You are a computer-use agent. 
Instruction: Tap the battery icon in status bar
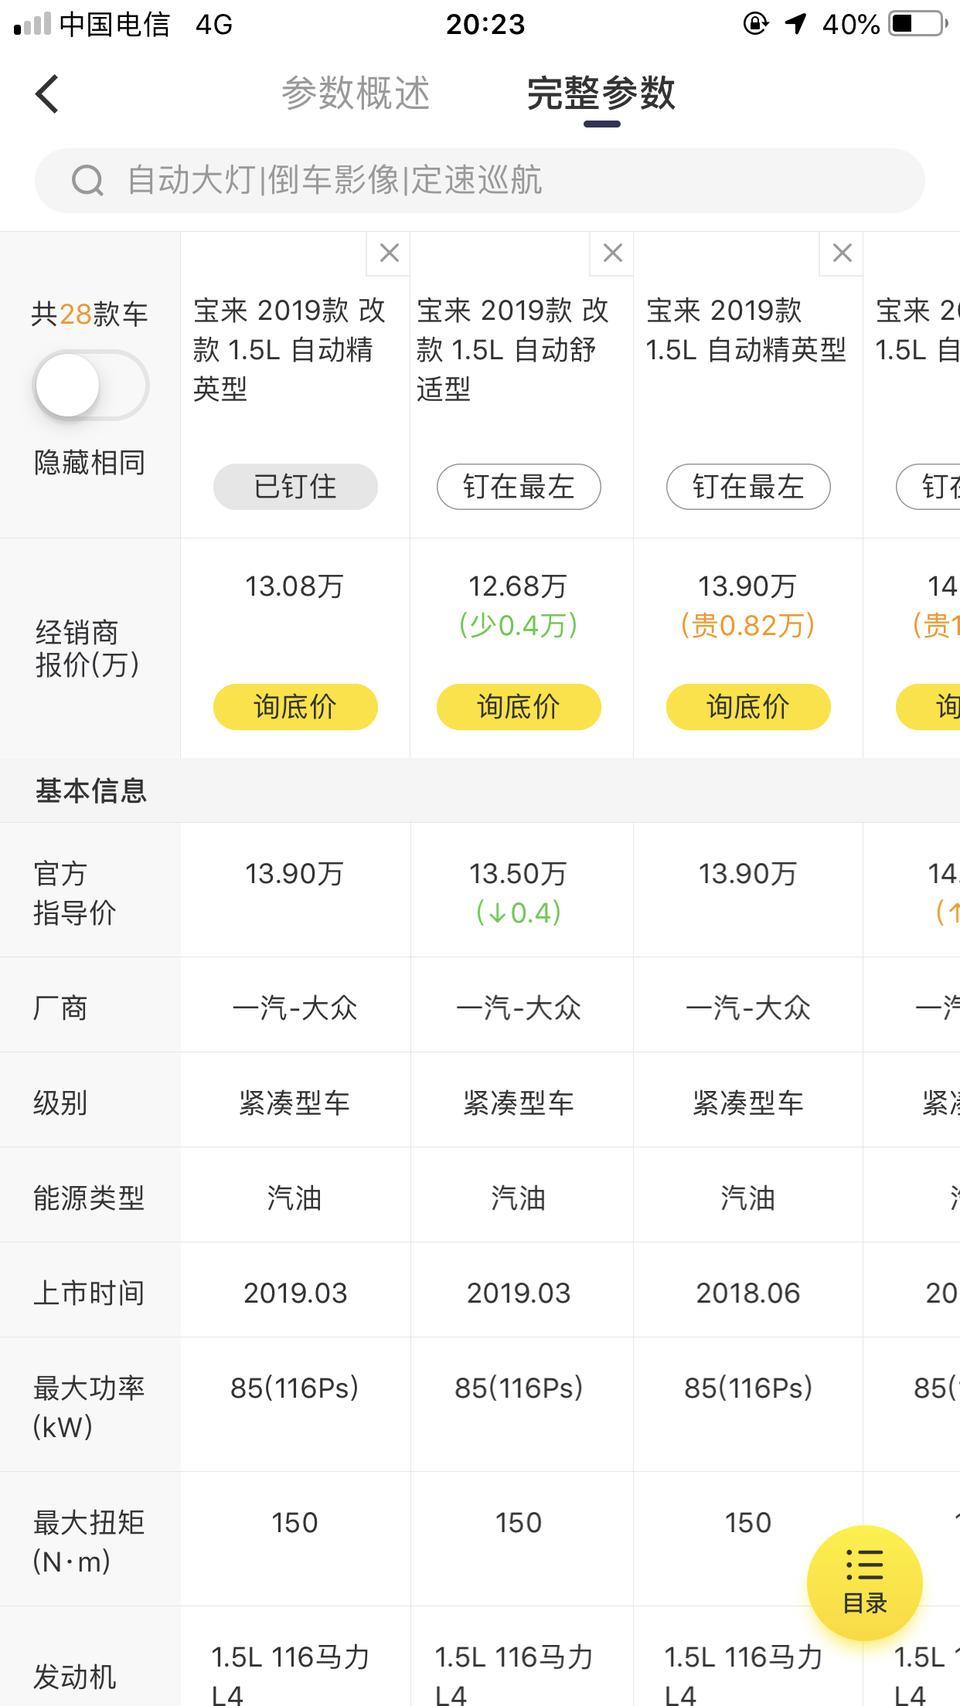[919, 24]
